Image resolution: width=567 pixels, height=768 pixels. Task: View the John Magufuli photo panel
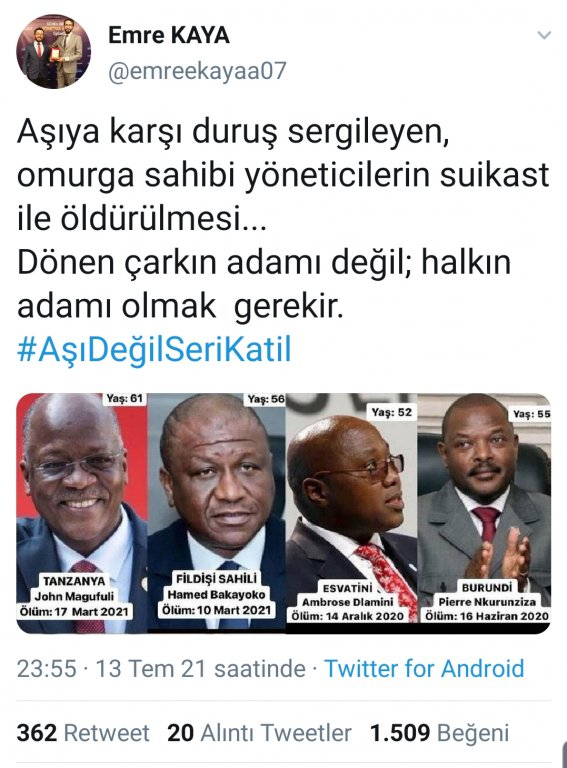tap(82, 513)
